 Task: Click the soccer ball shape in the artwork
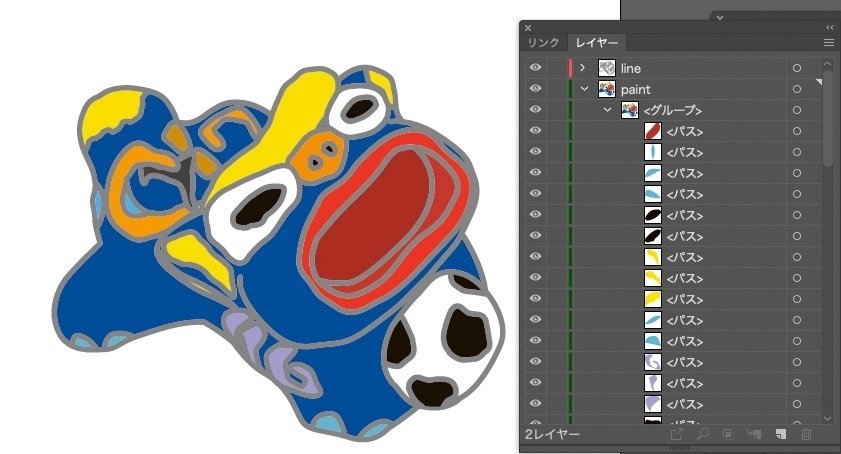[443, 342]
